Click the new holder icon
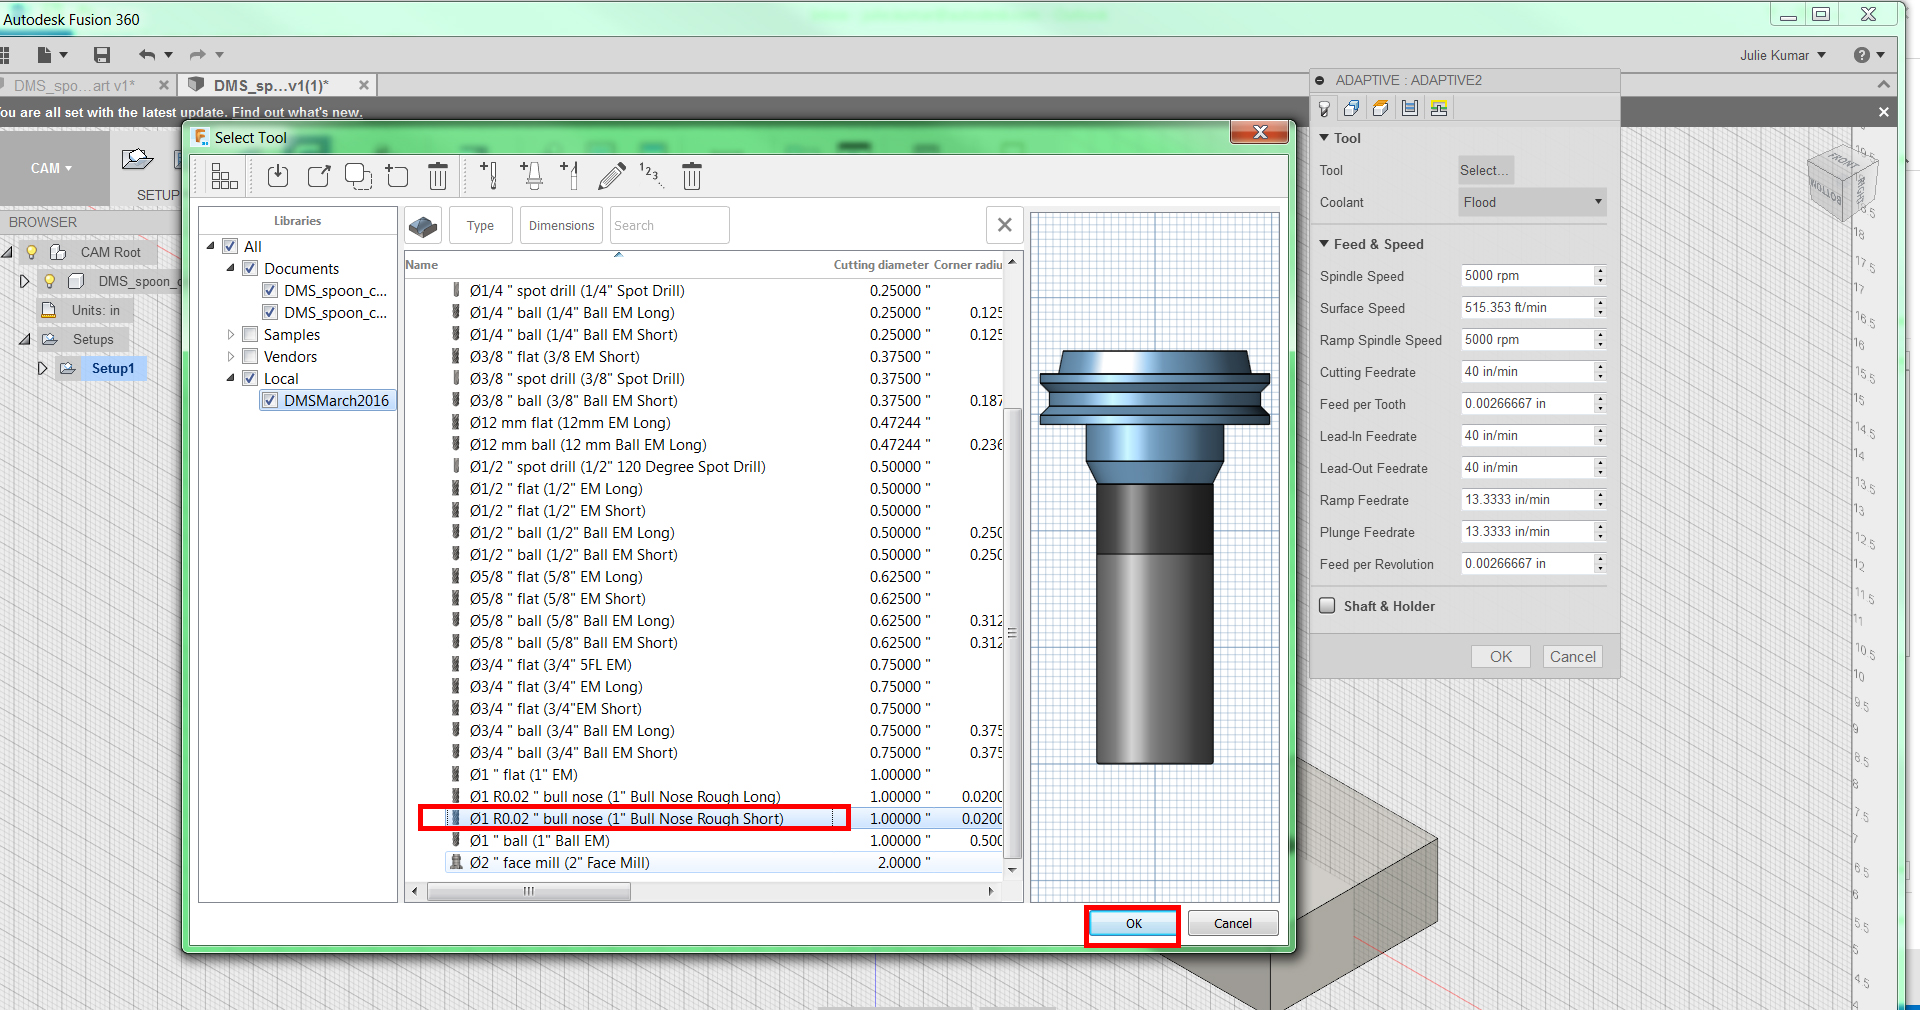This screenshot has width=1920, height=1010. (x=532, y=177)
